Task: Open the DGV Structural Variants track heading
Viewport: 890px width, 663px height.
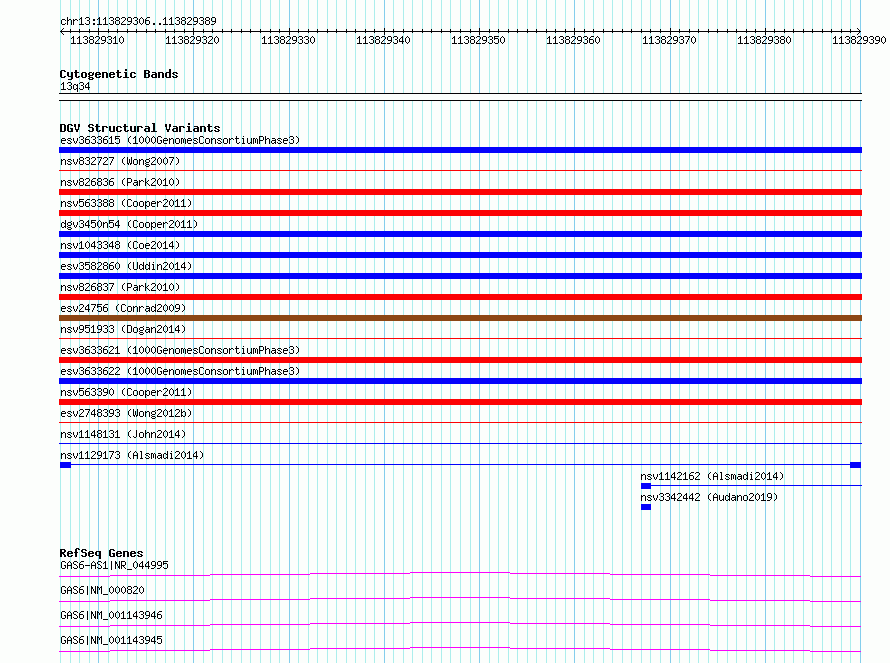Action: point(140,128)
